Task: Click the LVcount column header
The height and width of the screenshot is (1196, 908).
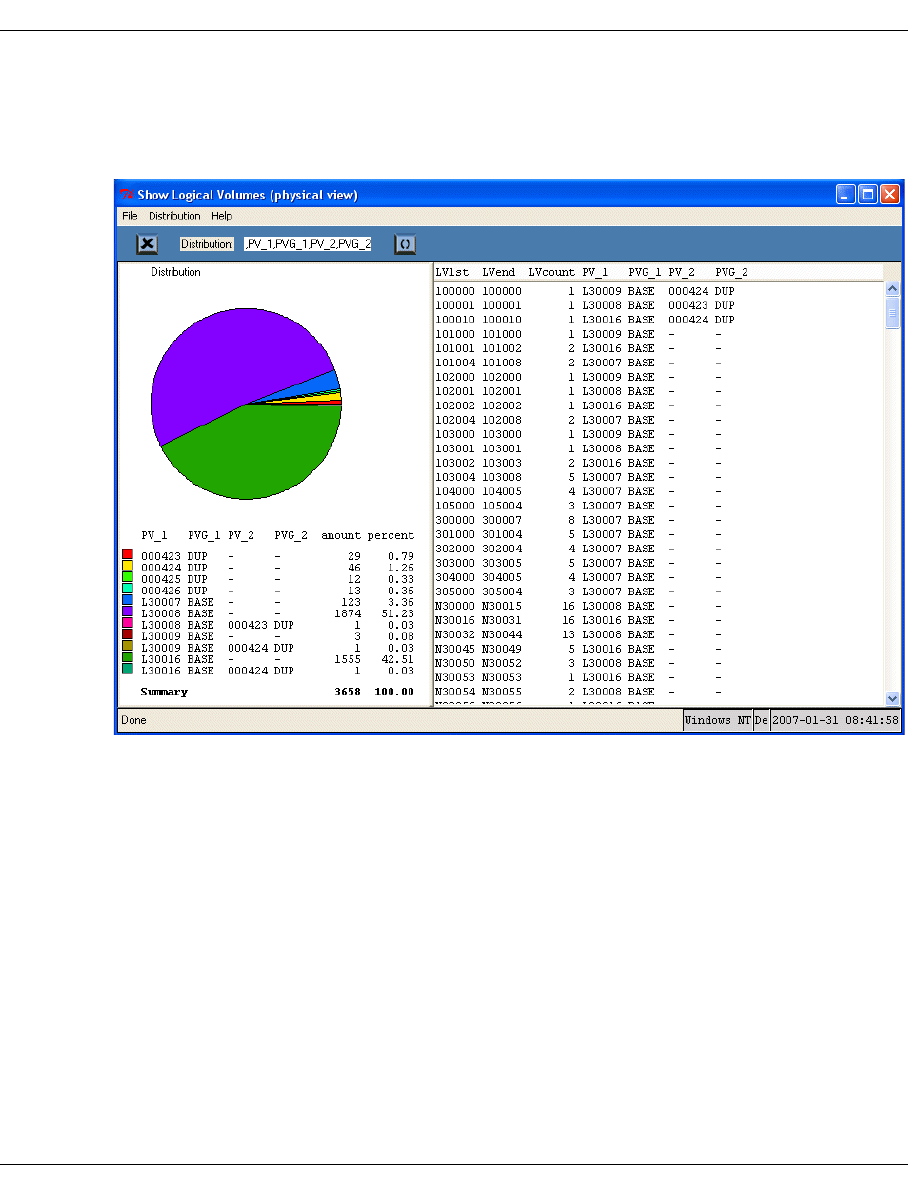Action: (x=552, y=272)
